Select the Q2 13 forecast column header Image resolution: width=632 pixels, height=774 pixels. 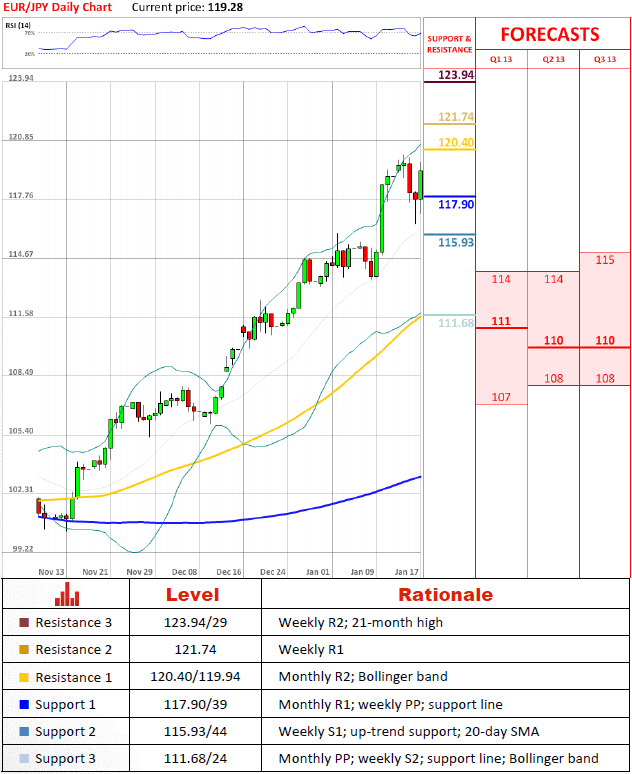point(553,59)
